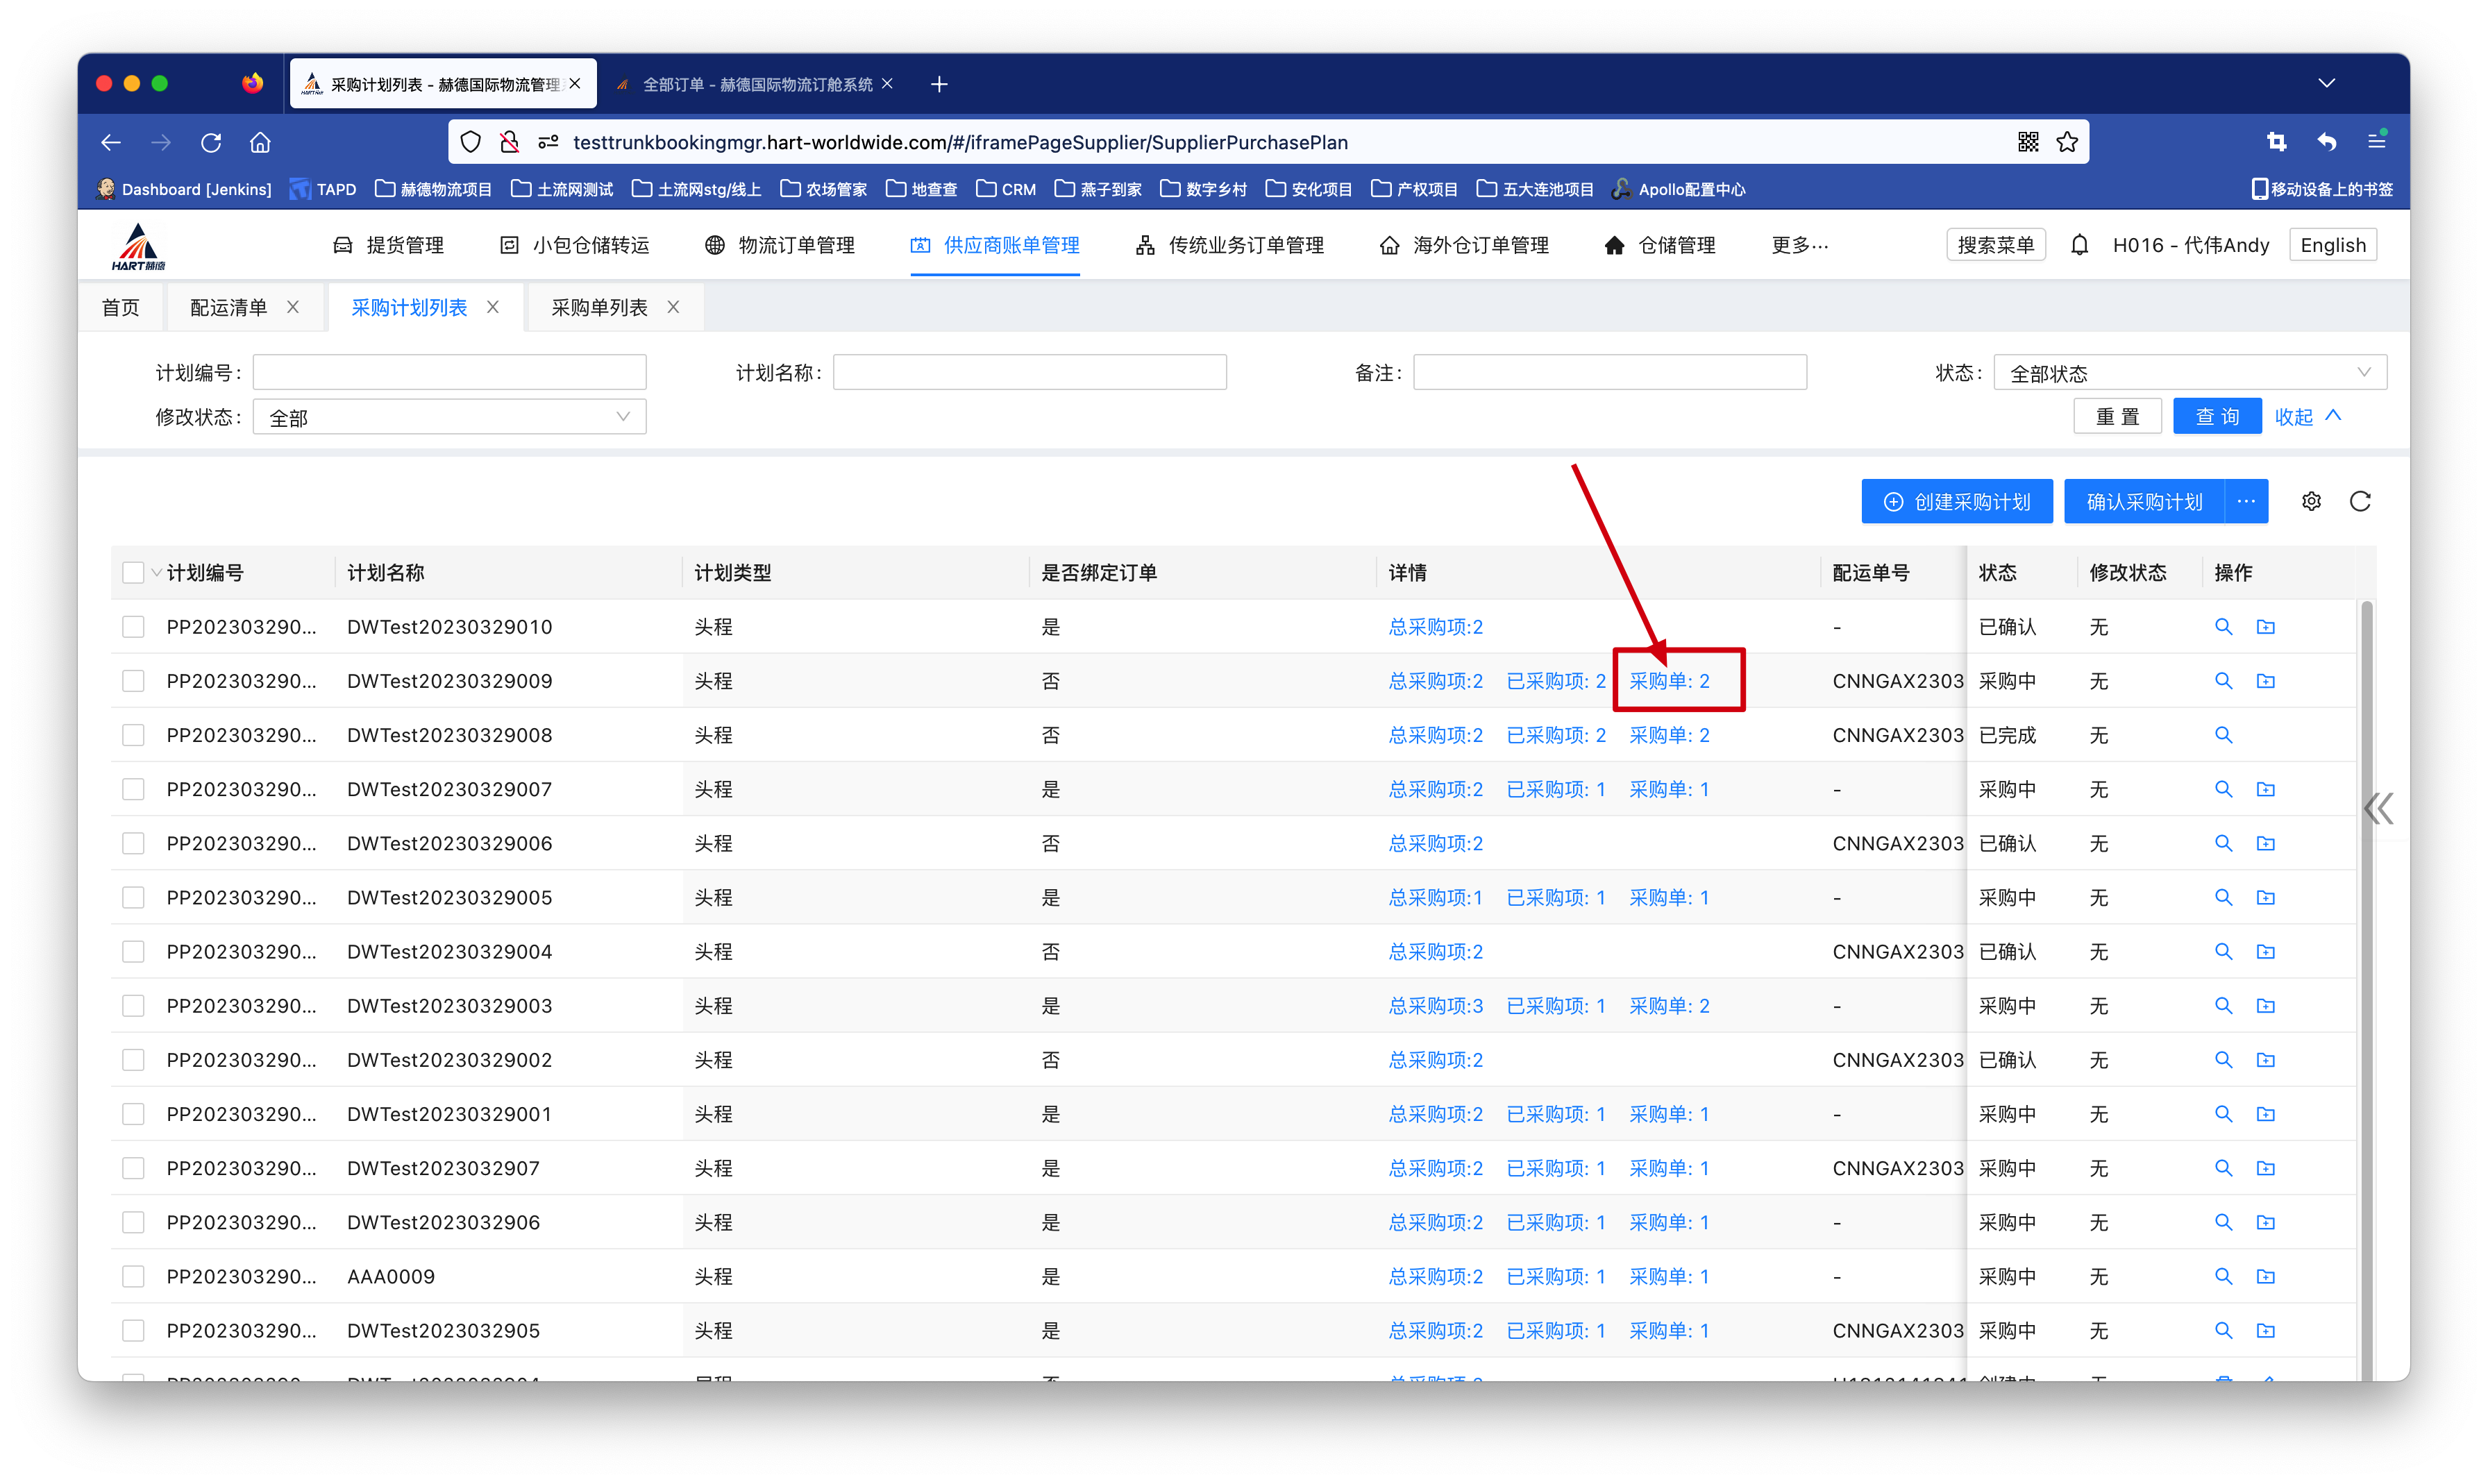This screenshot has width=2488, height=1484.
Task: Check the DWTest20230329008 row checkbox
Action: coord(133,735)
